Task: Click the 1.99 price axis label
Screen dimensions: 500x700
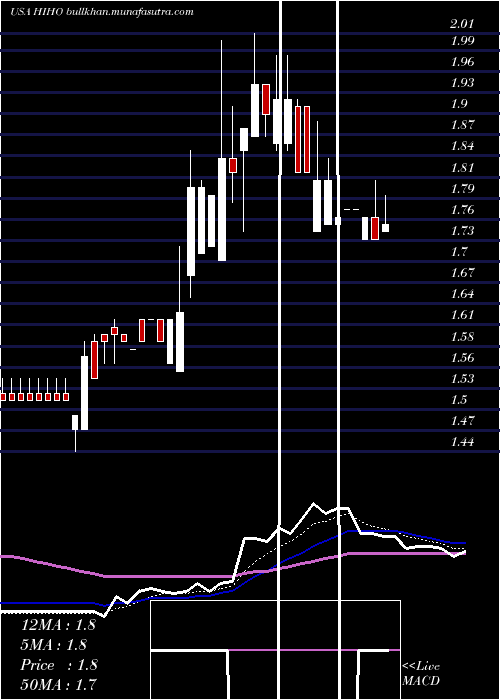Action: [462, 41]
